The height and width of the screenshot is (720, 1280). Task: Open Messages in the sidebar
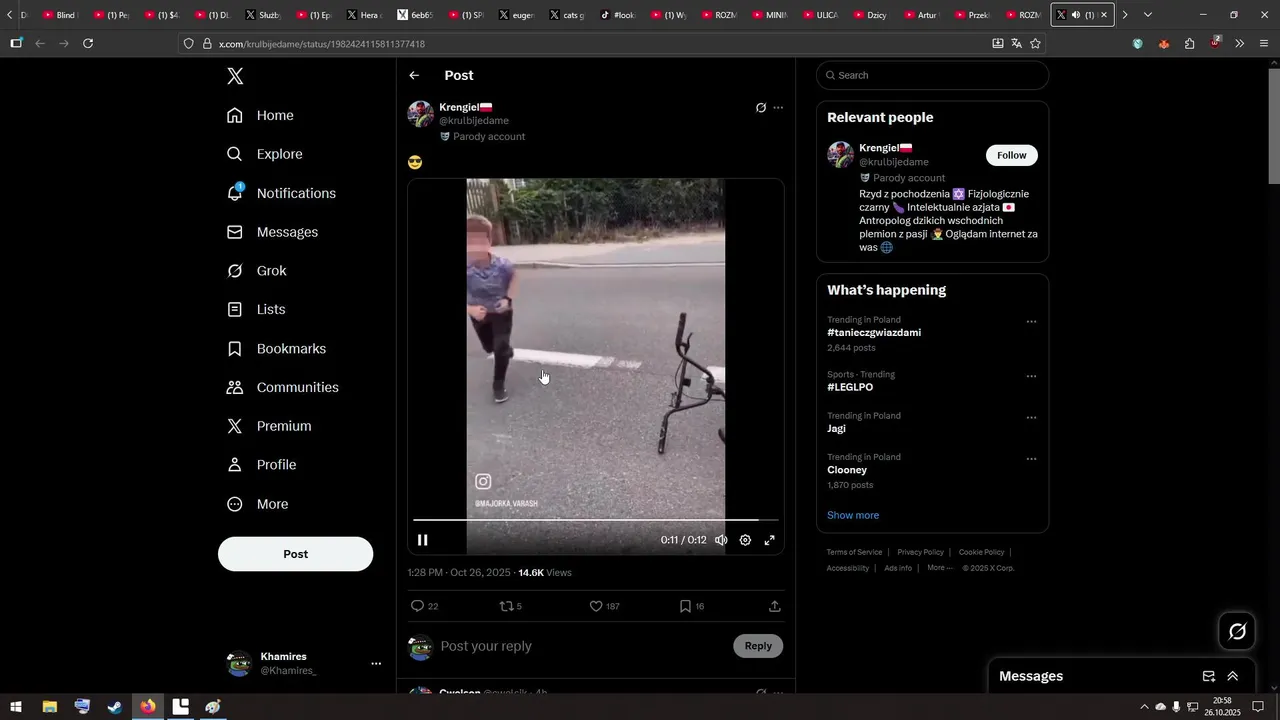[272, 232]
